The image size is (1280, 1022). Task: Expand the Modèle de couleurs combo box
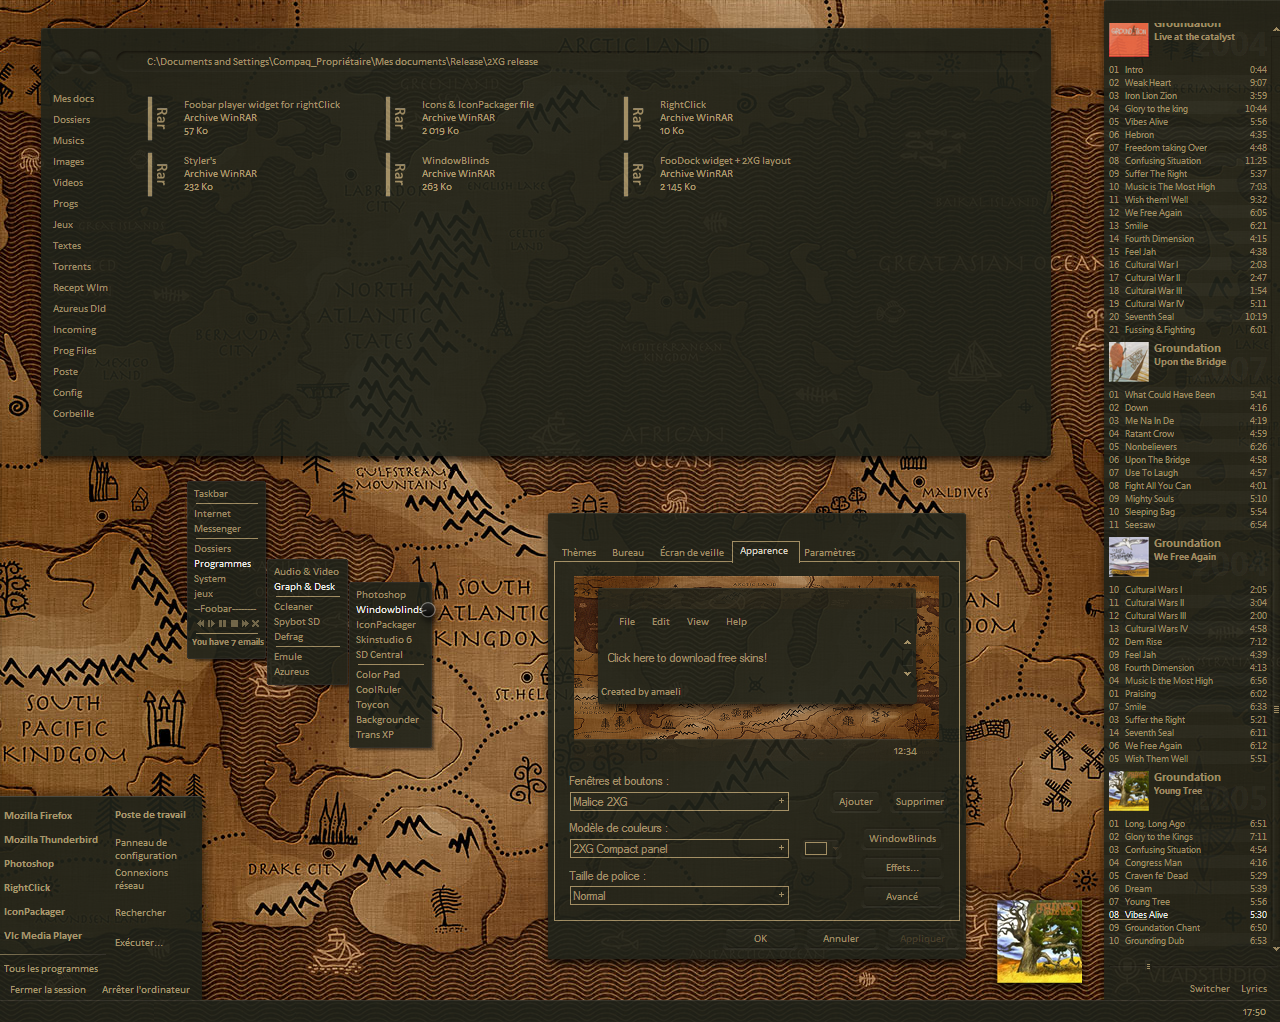point(679,849)
